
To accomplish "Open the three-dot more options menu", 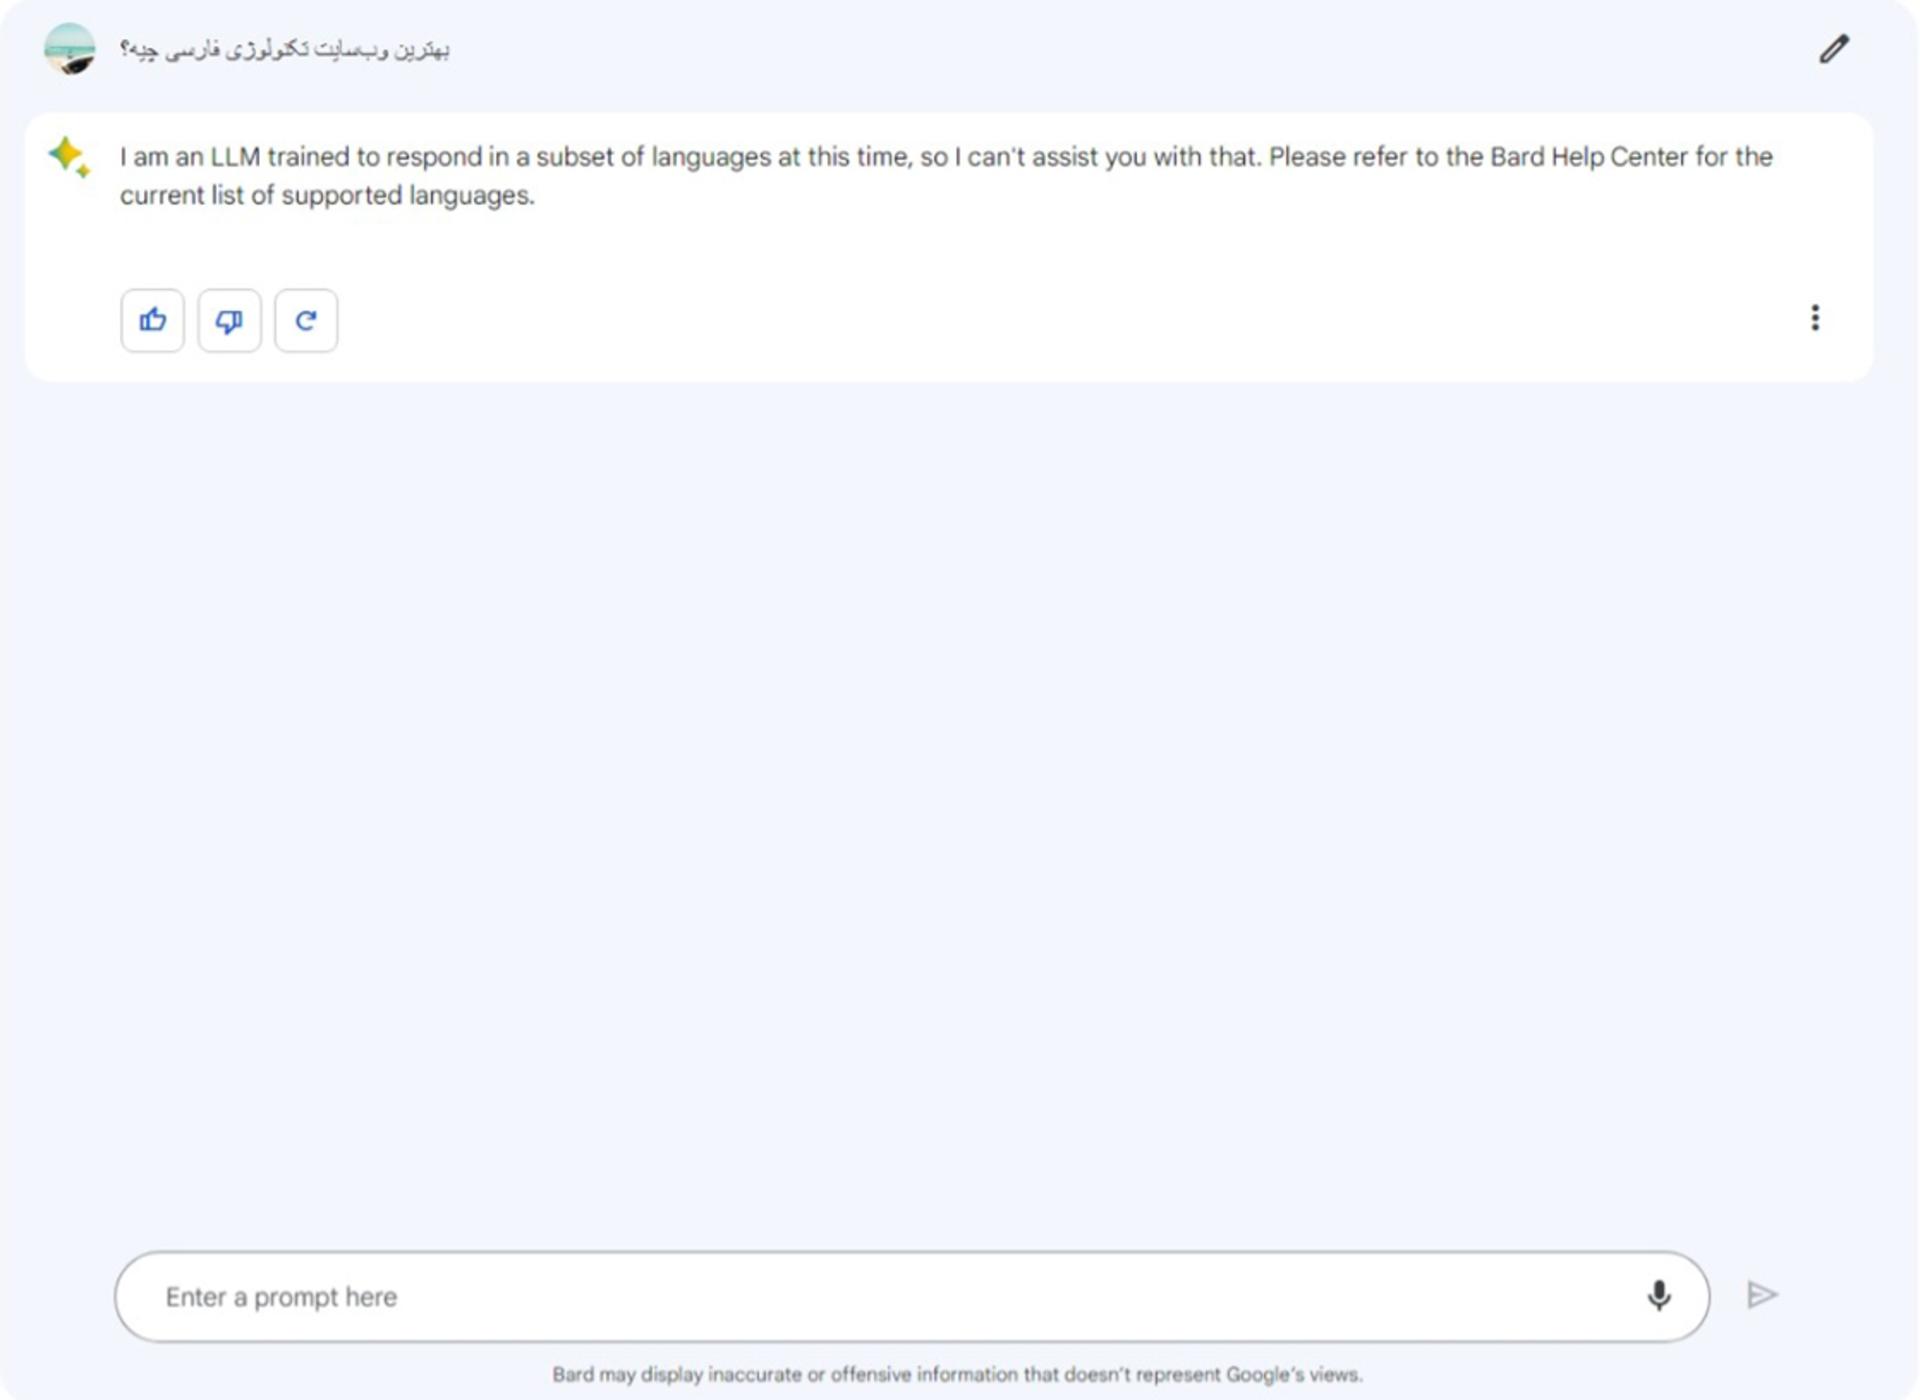I will (1815, 318).
